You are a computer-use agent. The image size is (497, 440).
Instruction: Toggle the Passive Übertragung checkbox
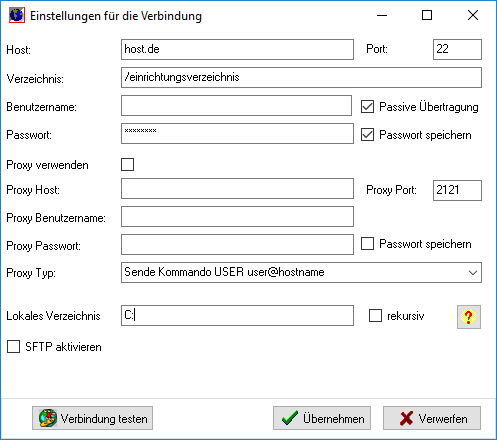367,107
